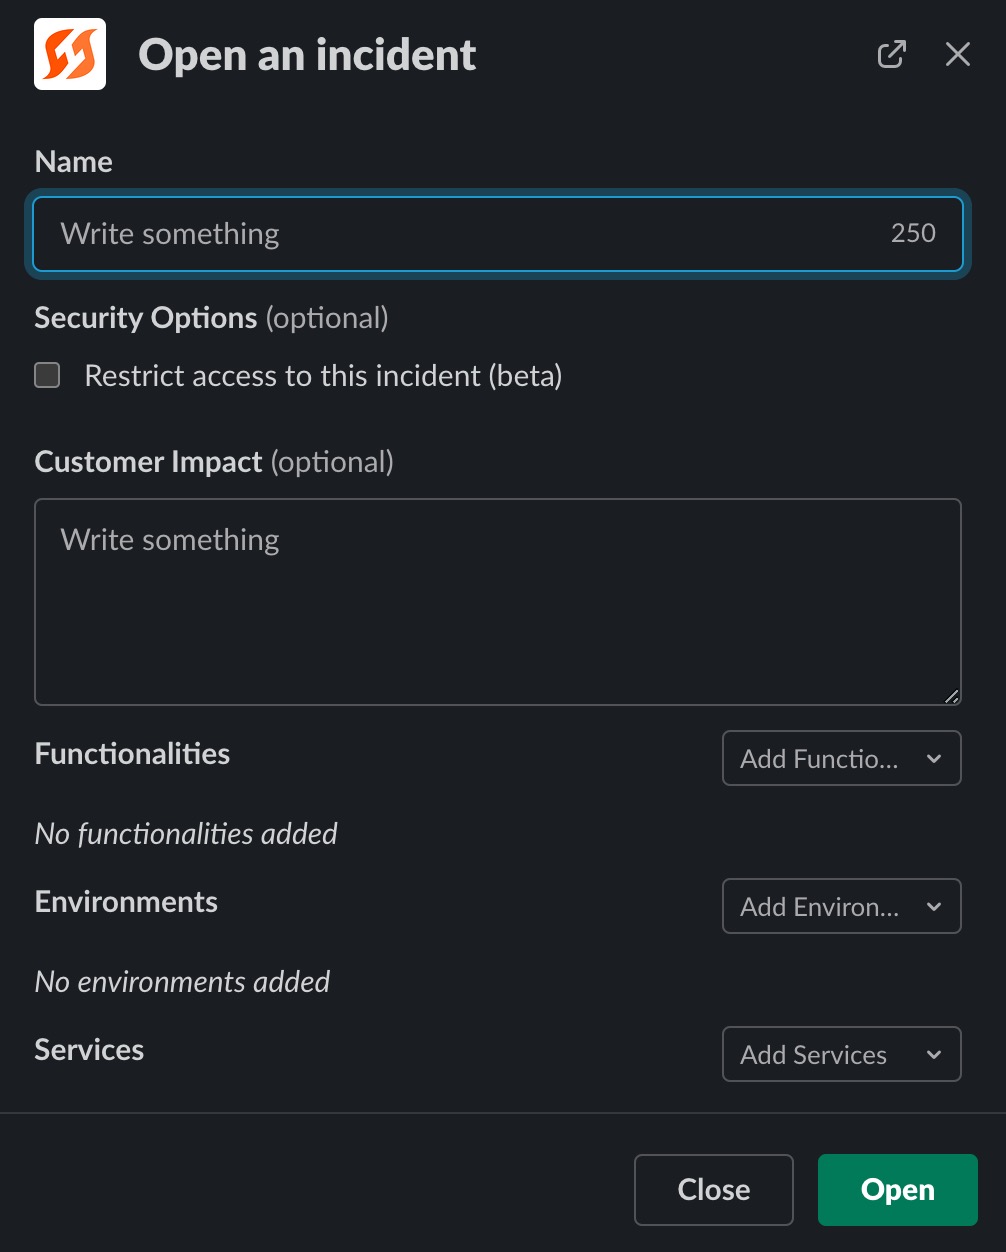This screenshot has width=1006, height=1252.
Task: Click the 'No environments added' text
Action: (182, 982)
